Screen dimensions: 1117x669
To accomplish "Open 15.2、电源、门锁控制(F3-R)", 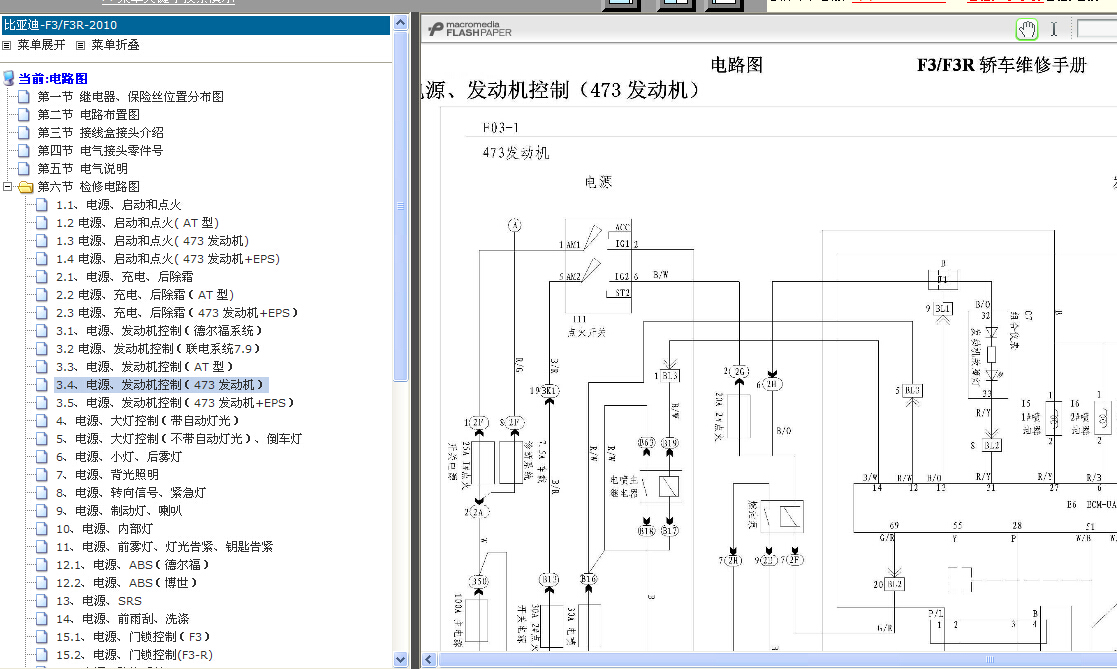I will coord(134,655).
